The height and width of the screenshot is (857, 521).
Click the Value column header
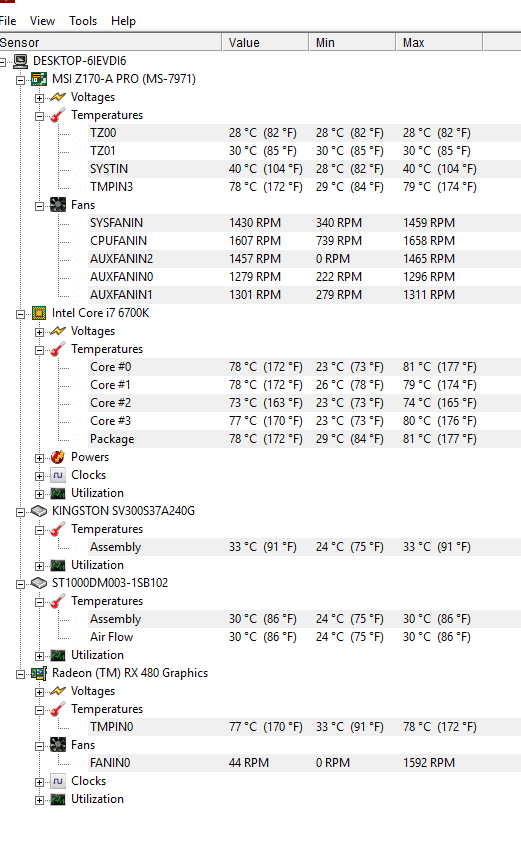[265, 43]
